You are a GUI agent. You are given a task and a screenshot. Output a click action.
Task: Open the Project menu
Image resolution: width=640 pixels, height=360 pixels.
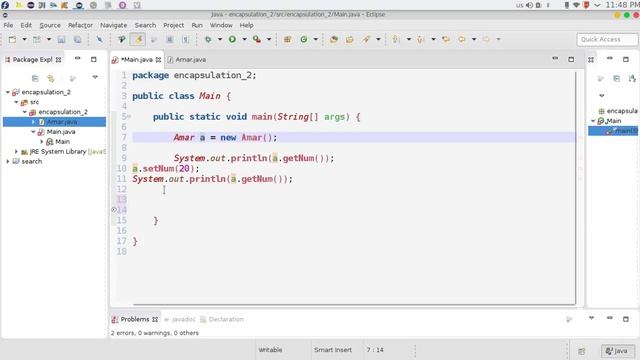tap(173, 25)
